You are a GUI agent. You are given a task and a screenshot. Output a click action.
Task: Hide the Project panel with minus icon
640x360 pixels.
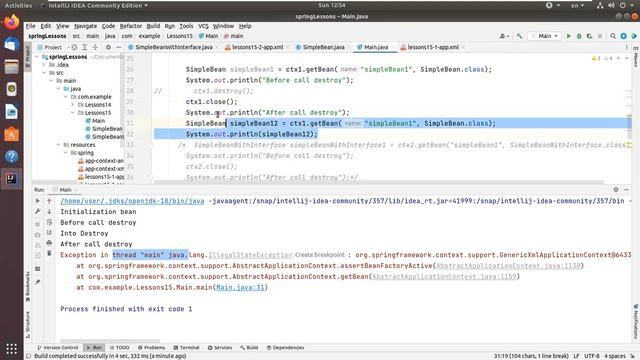click(118, 47)
